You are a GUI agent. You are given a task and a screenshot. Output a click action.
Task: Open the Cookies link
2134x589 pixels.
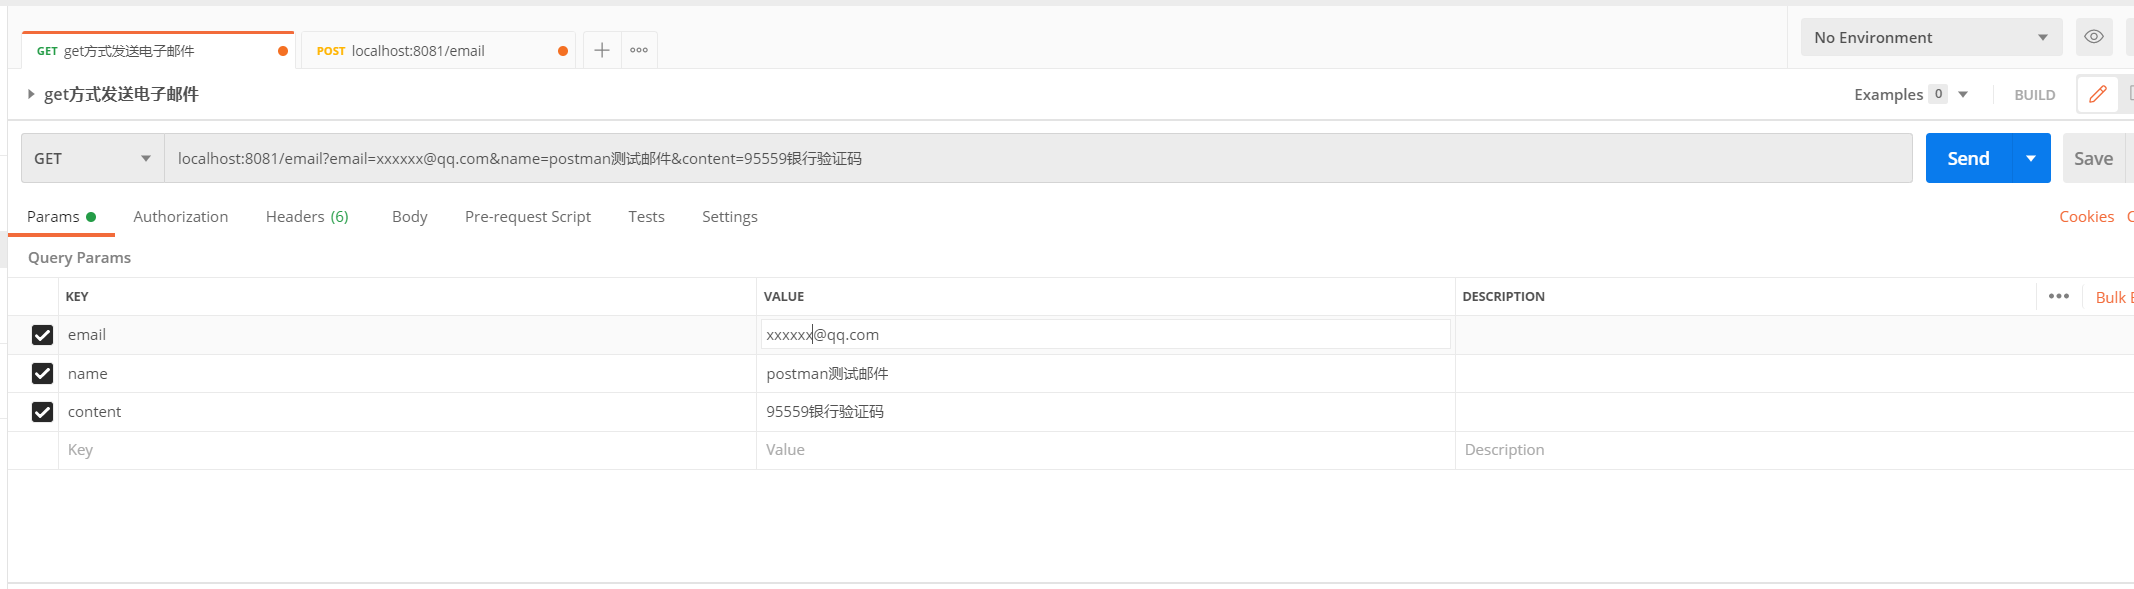click(x=2086, y=216)
